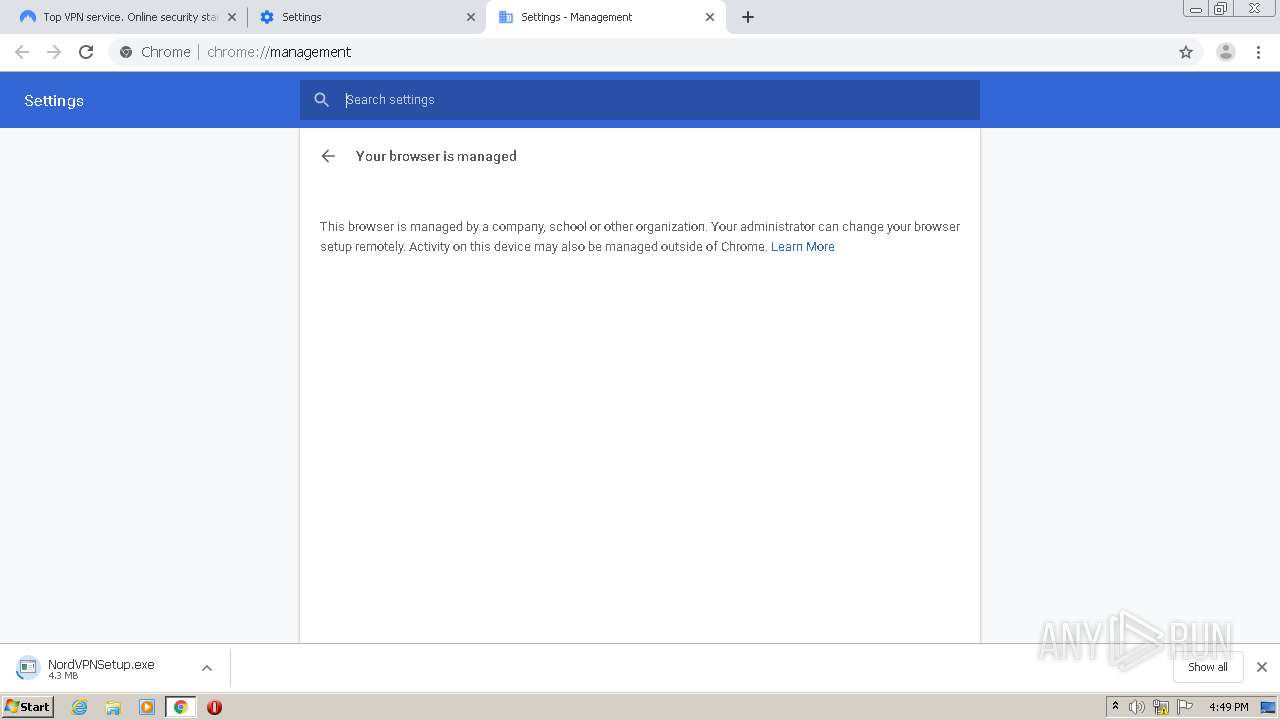Open the Chrome three-dot menu

click(x=1259, y=52)
